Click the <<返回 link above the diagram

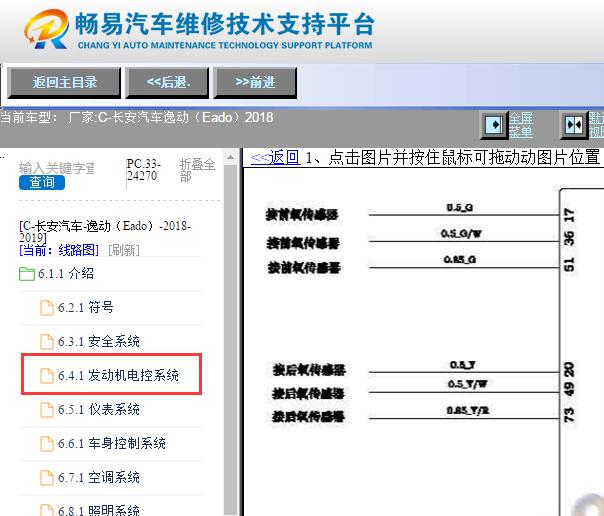275,157
